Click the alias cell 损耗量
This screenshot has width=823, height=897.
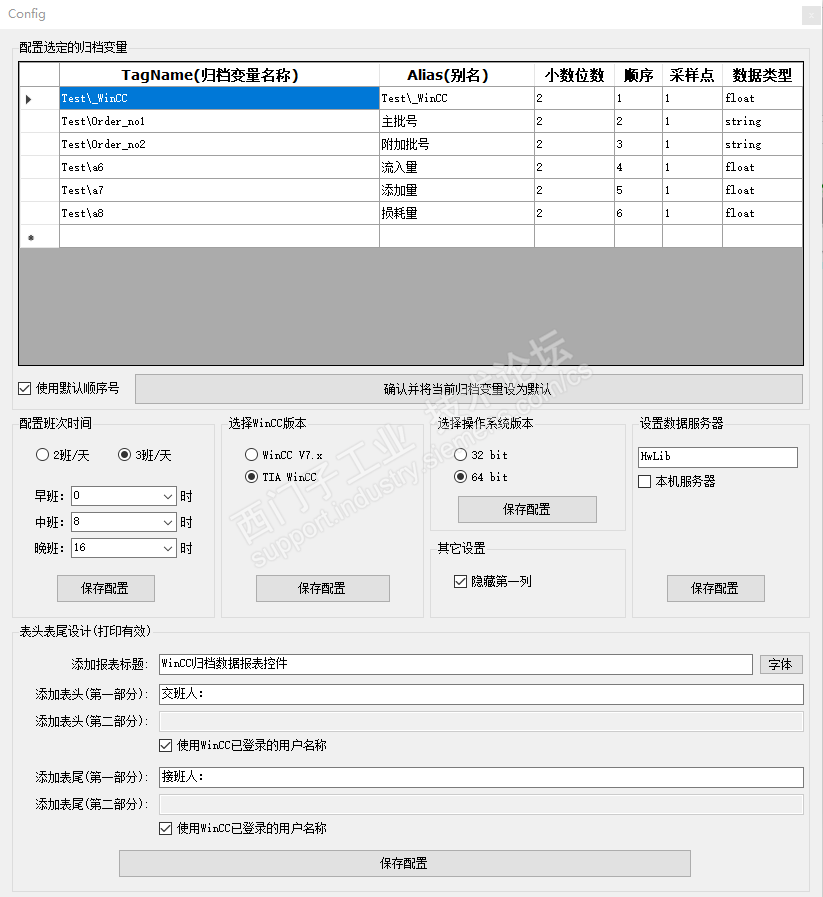click(x=457, y=213)
